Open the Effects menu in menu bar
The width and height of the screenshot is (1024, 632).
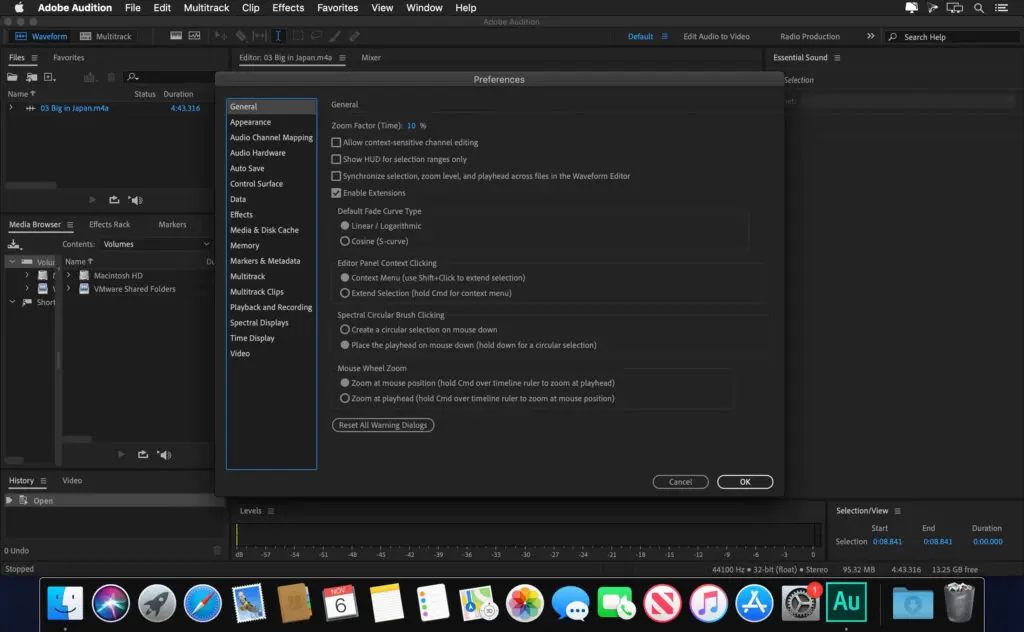click(288, 8)
